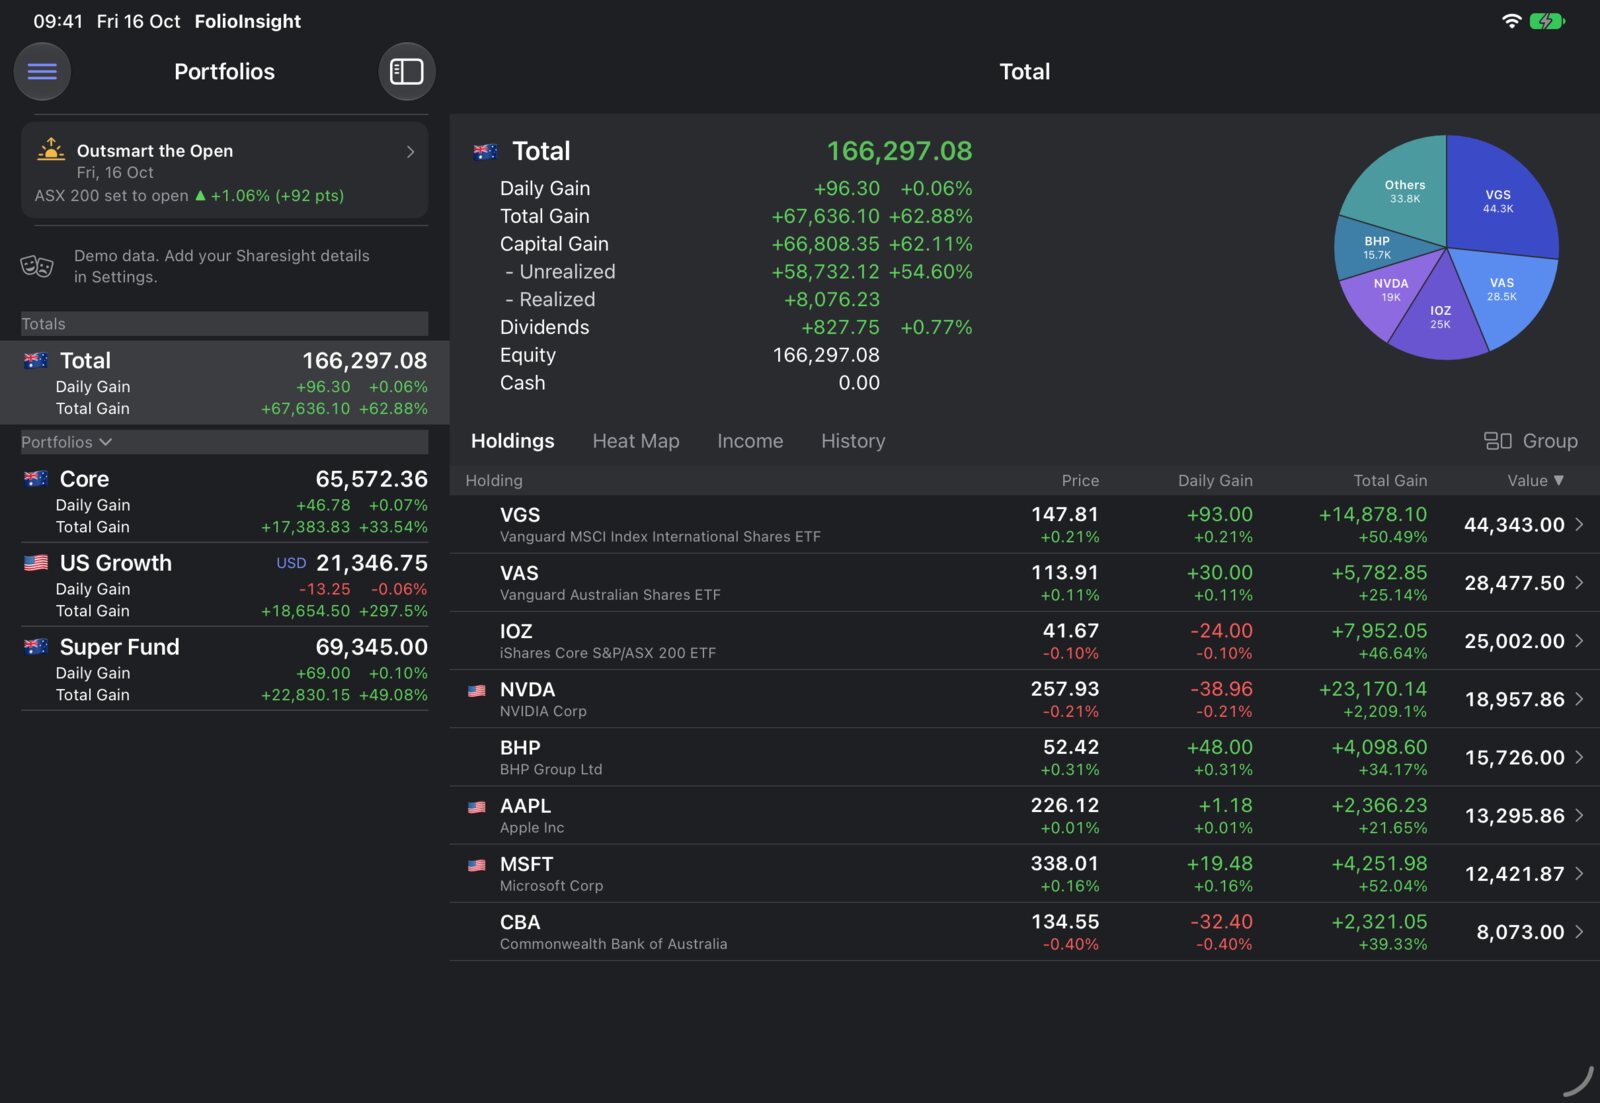The width and height of the screenshot is (1600, 1103).
Task: Switch to the Holdings tab
Action: (x=512, y=441)
